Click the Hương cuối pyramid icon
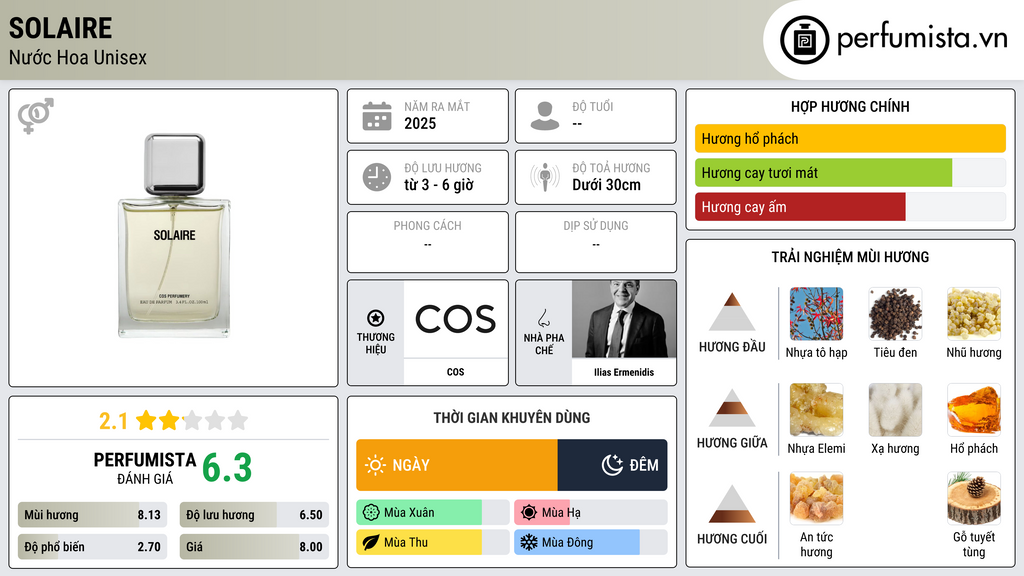 pyautogui.click(x=731, y=504)
